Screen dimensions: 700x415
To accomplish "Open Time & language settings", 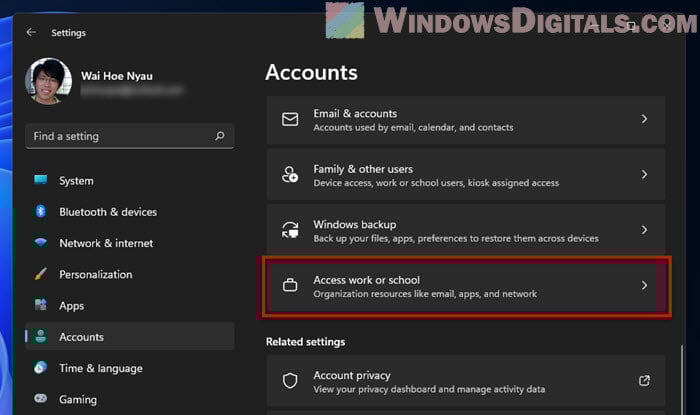I will [129, 368].
